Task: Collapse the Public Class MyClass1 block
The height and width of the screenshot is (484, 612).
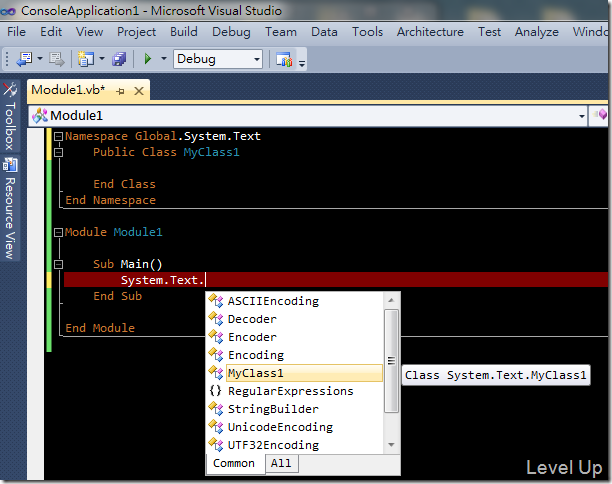Action: [58, 152]
